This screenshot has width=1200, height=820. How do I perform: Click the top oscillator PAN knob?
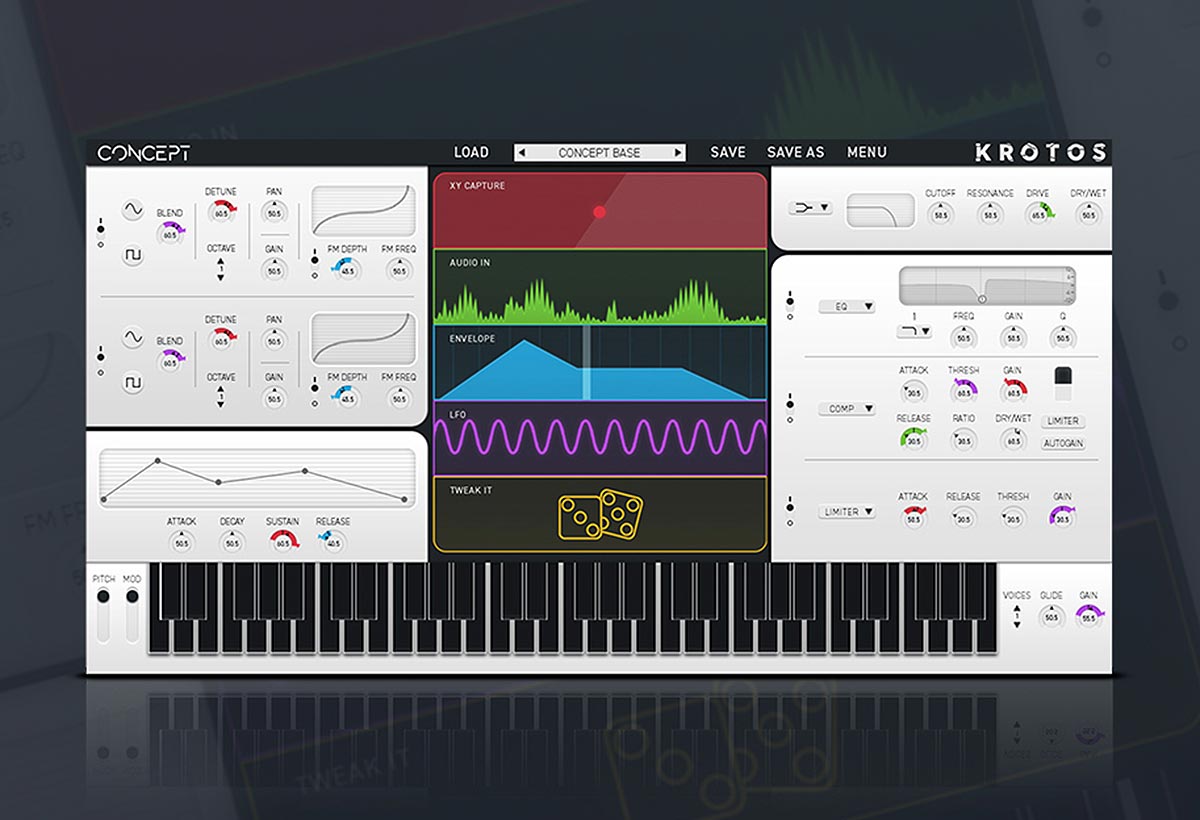(274, 212)
